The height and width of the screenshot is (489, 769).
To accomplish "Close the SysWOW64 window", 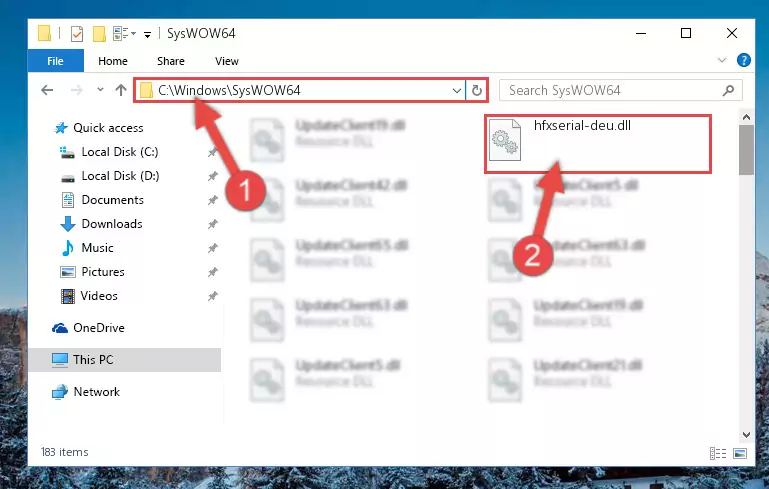I will [732, 33].
